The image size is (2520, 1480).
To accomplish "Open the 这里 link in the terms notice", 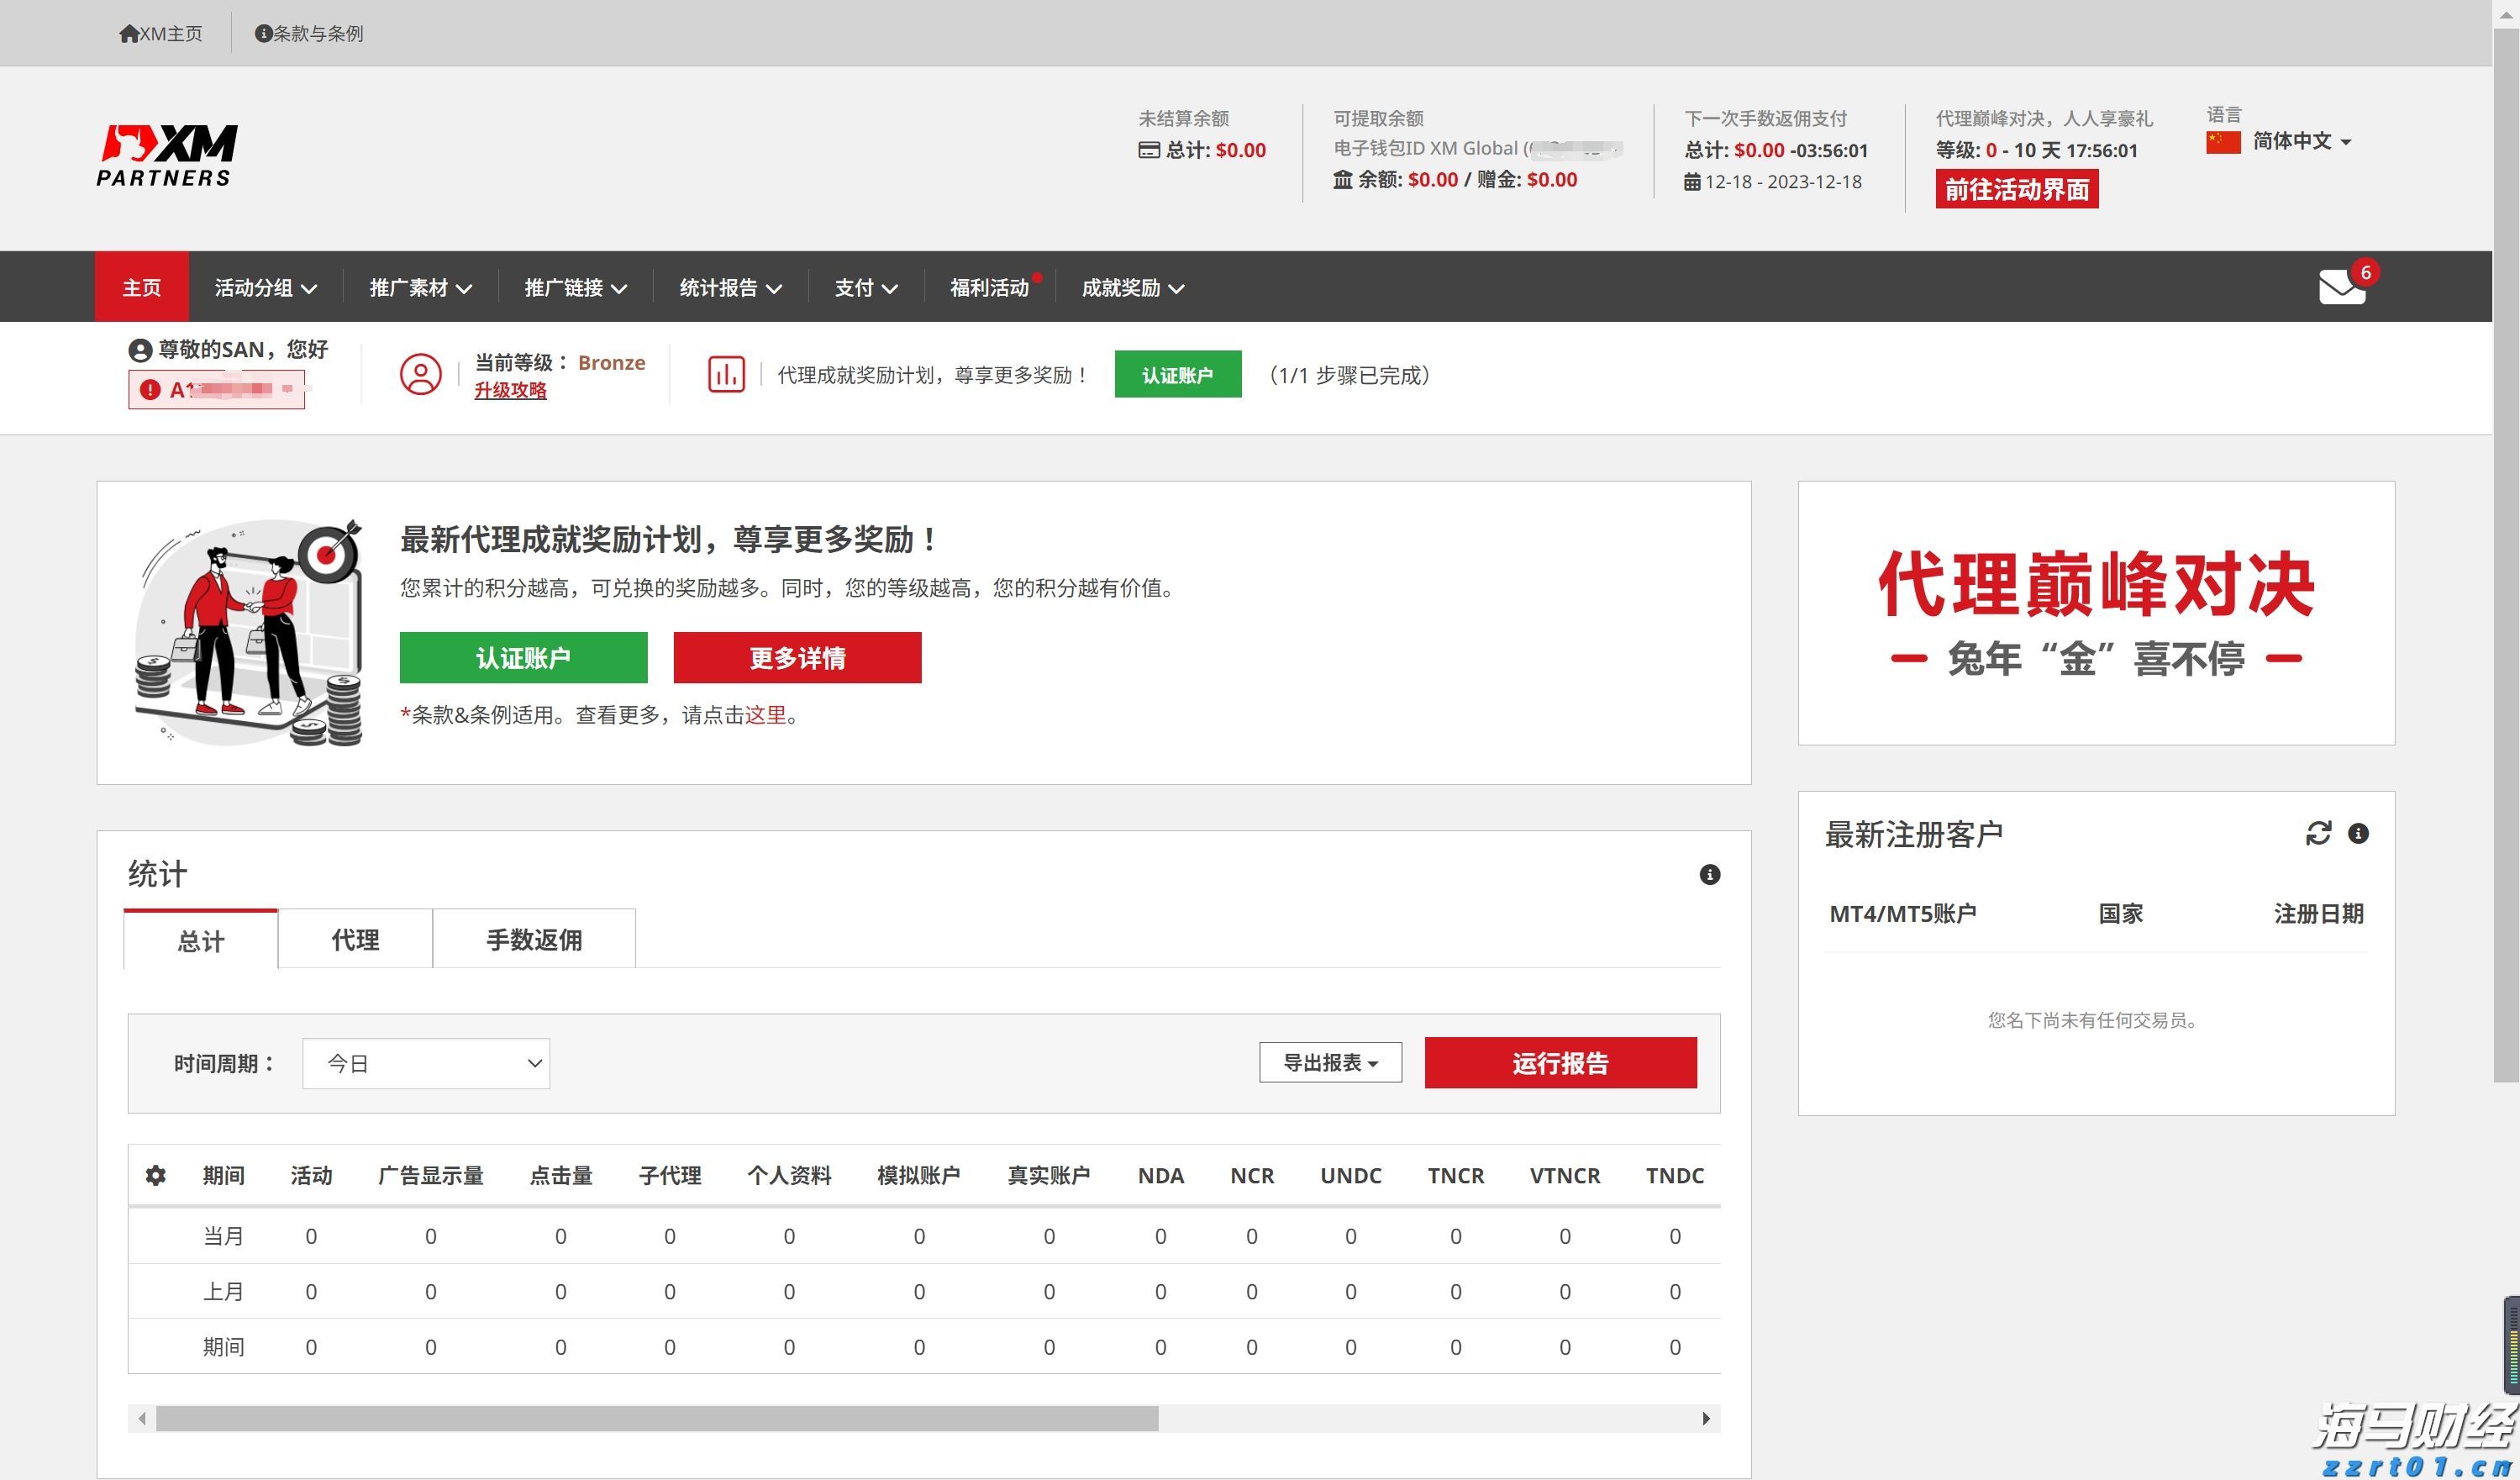I will [766, 716].
